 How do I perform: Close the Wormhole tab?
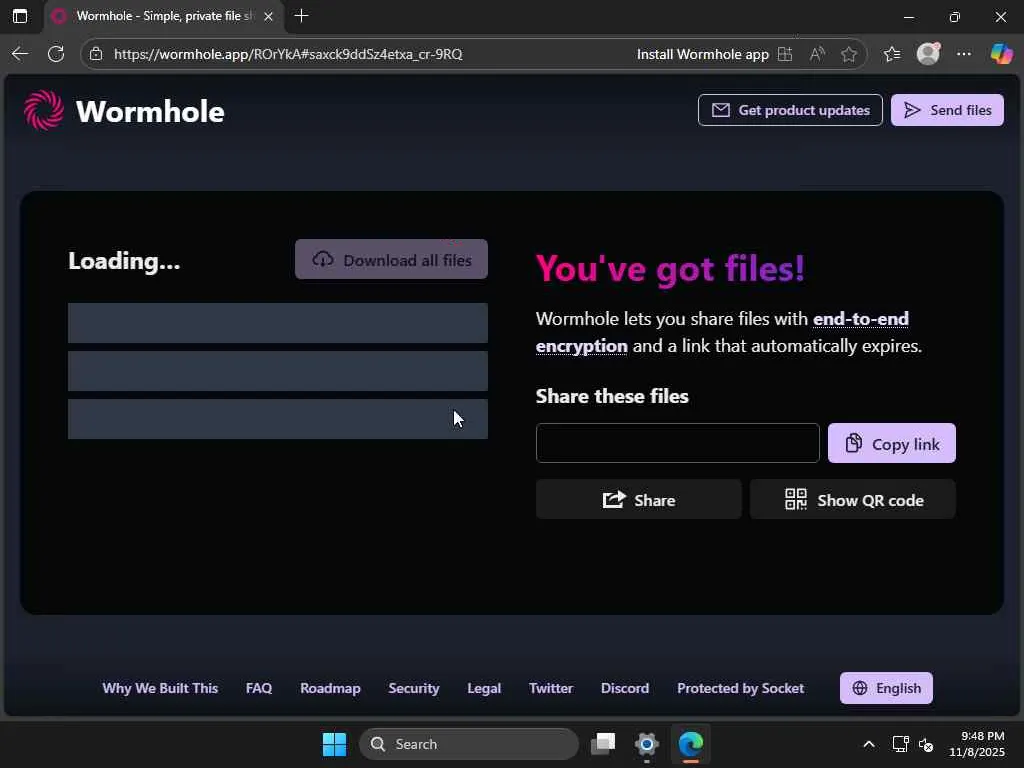pyautogui.click(x=268, y=16)
